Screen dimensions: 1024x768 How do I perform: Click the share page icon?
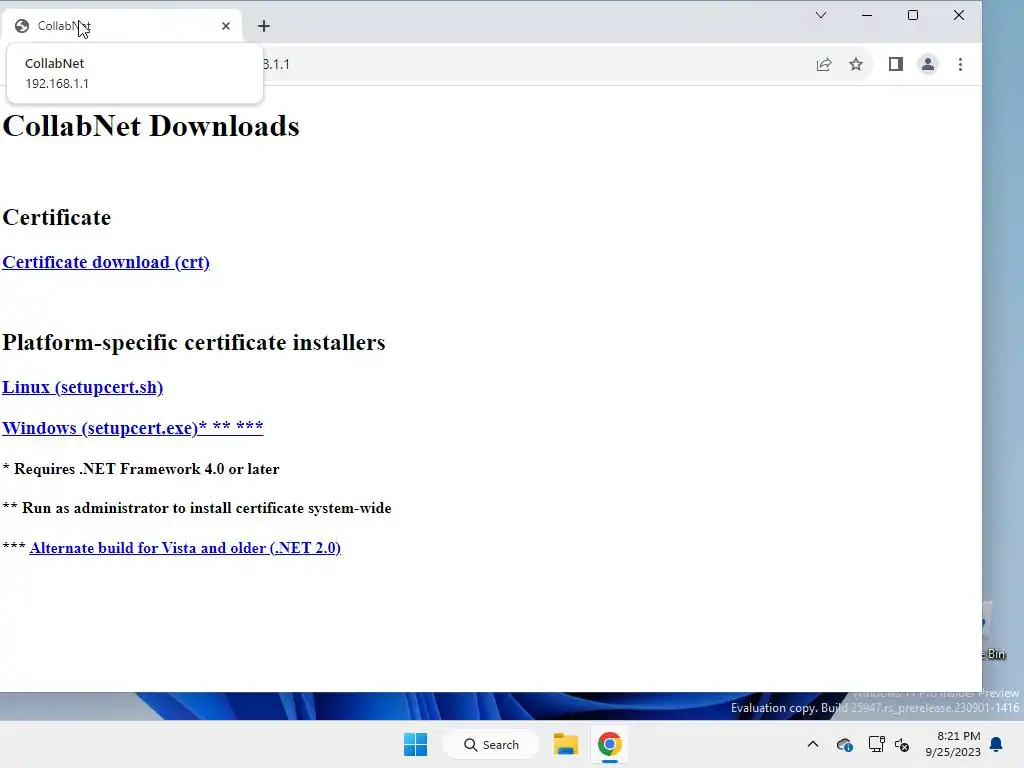(824, 64)
